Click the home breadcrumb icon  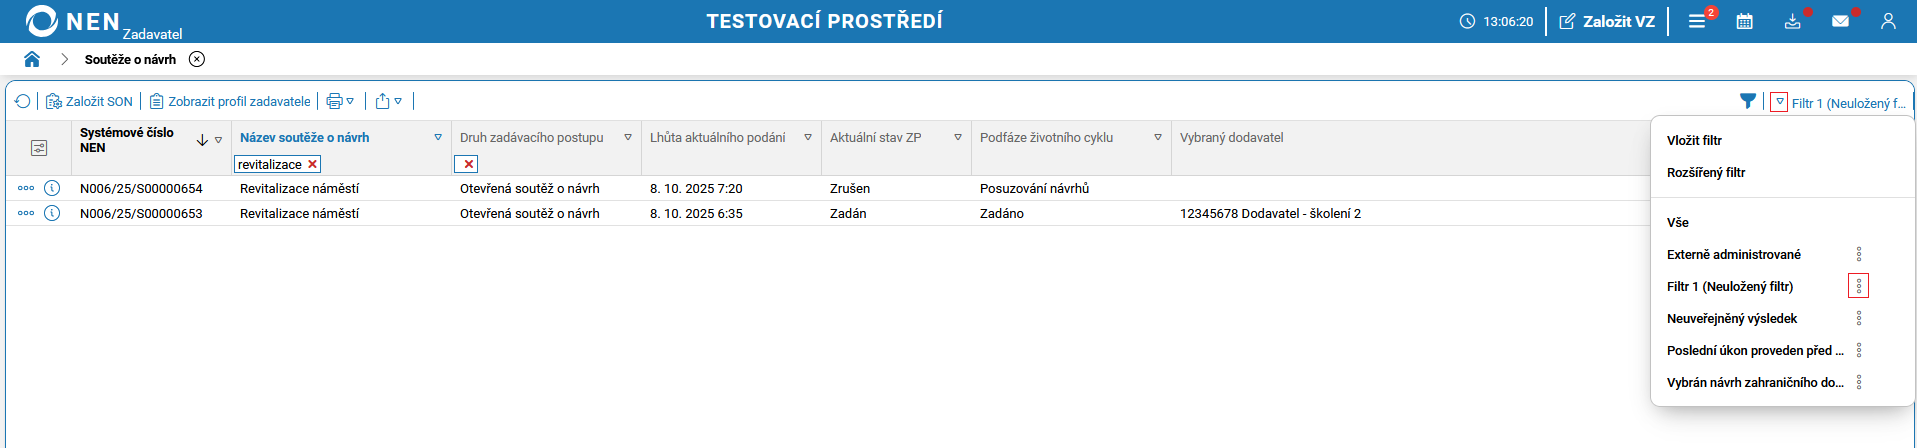click(32, 59)
